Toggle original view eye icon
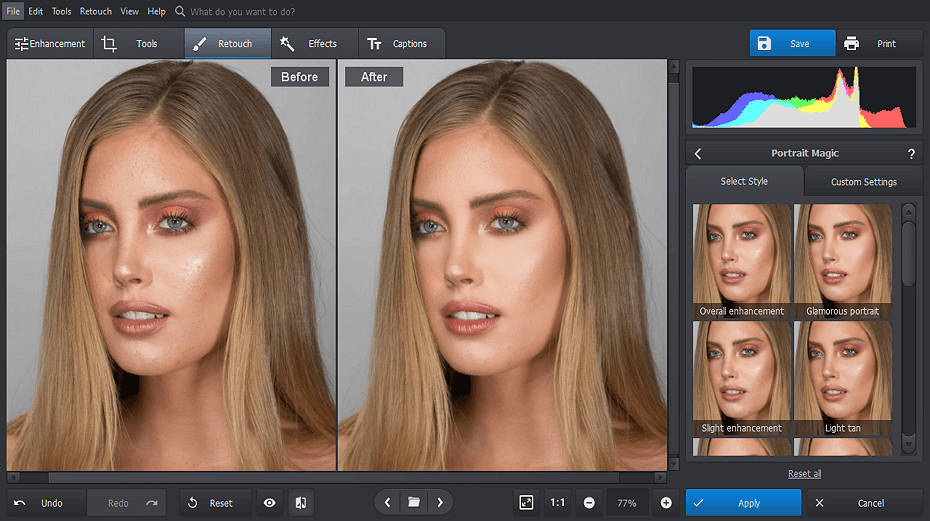The width and height of the screenshot is (930, 521). coord(269,503)
